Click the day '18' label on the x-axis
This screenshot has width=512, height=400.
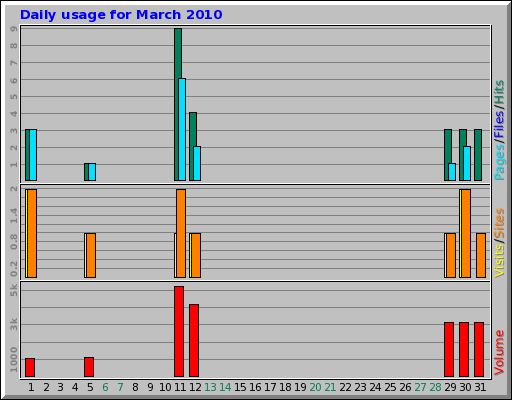tap(285, 387)
